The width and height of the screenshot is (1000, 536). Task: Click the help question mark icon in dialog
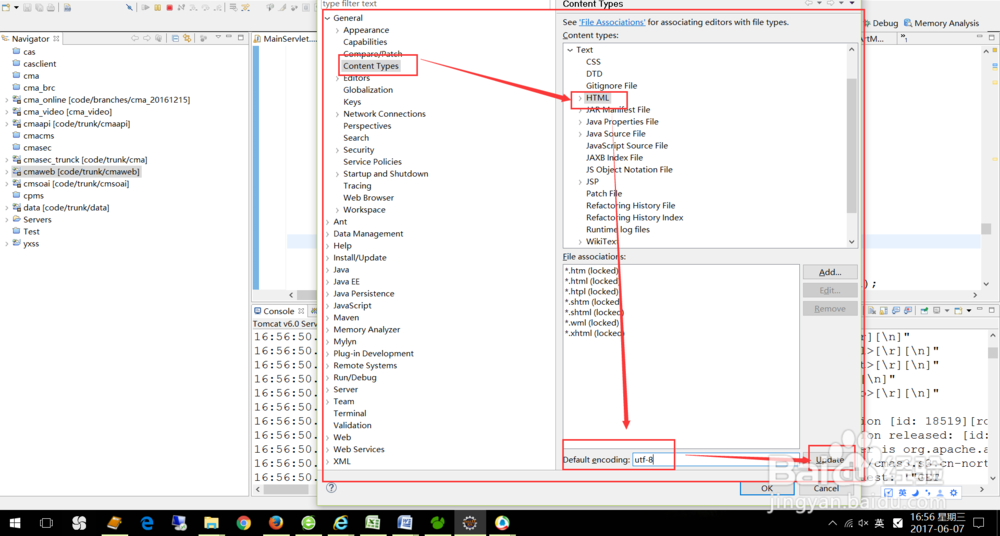(331, 488)
